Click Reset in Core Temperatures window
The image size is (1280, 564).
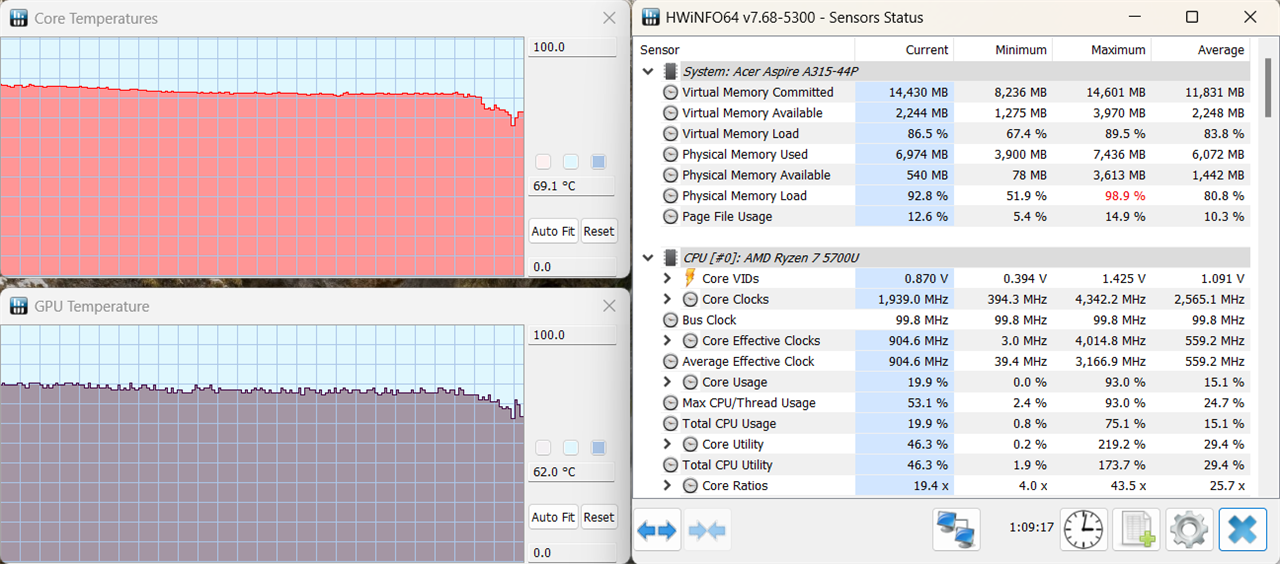click(x=598, y=231)
